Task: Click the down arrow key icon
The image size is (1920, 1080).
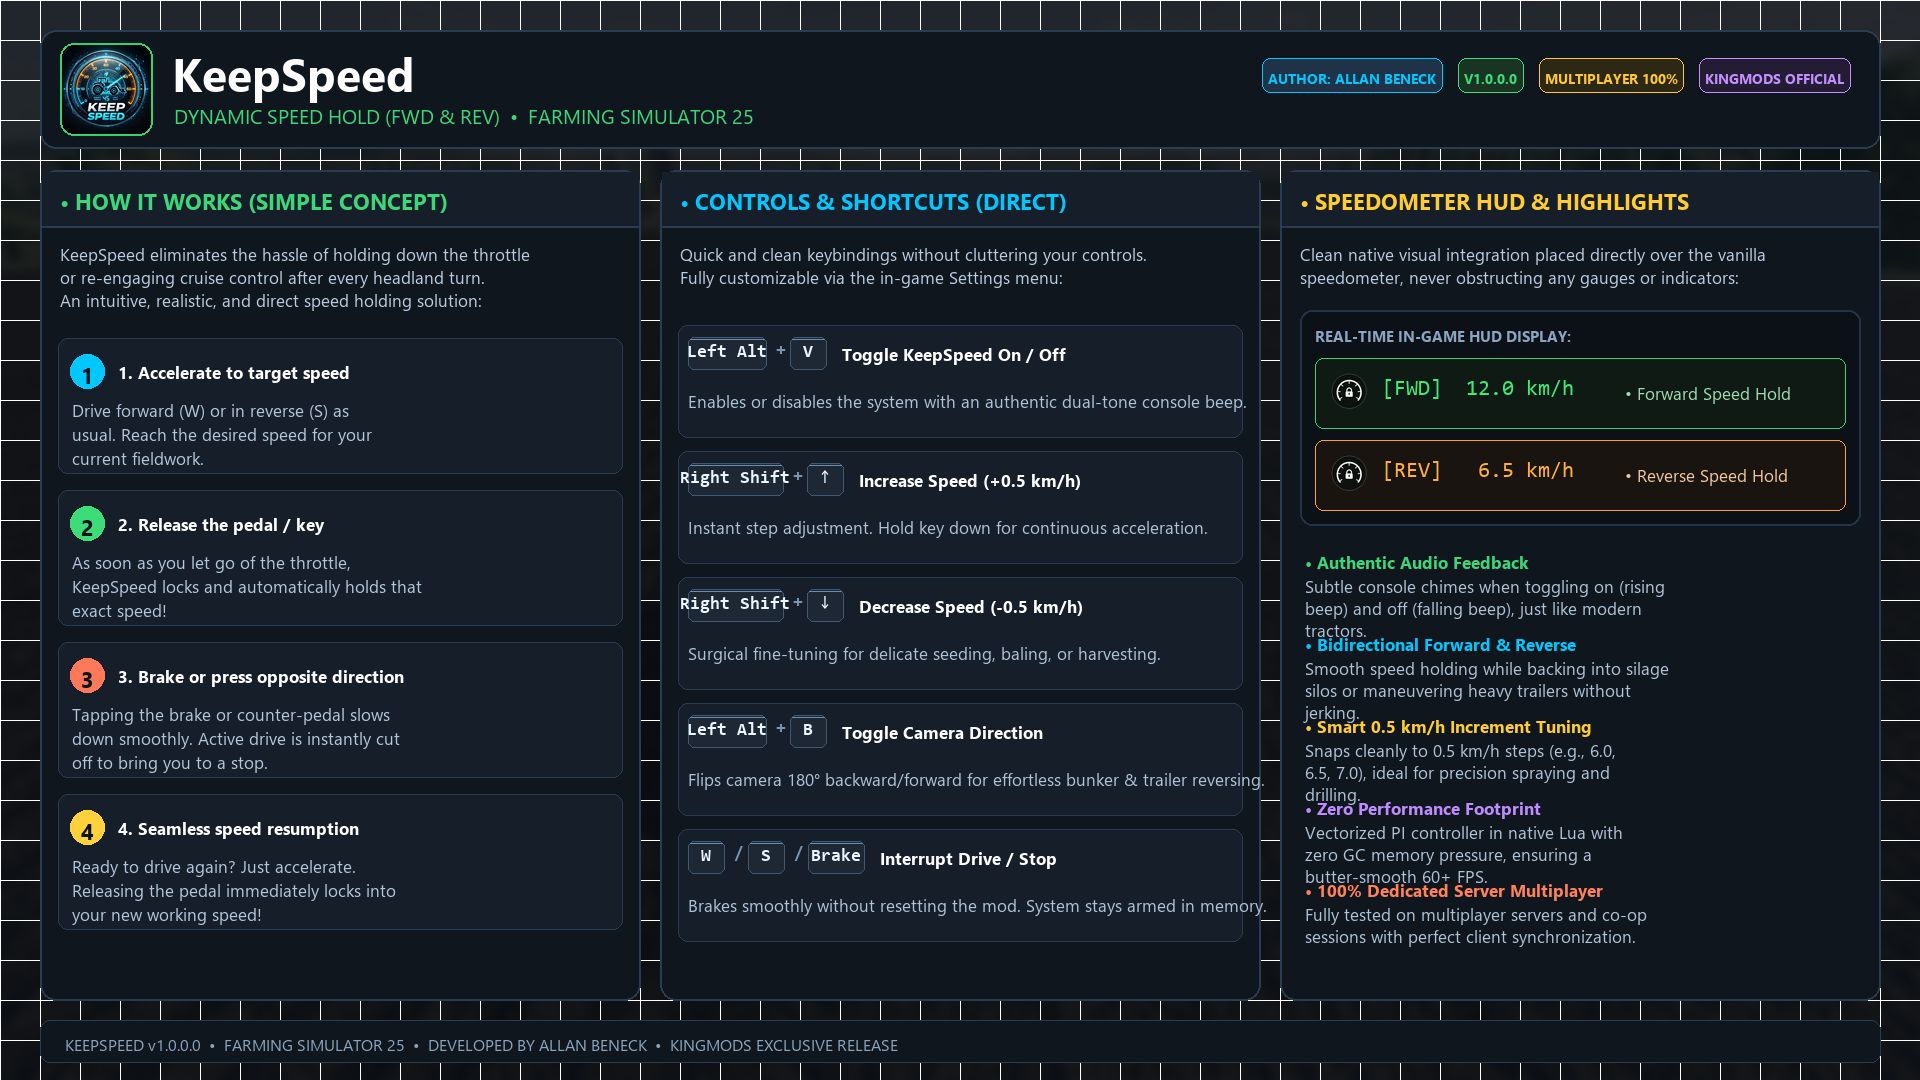Action: coord(825,605)
